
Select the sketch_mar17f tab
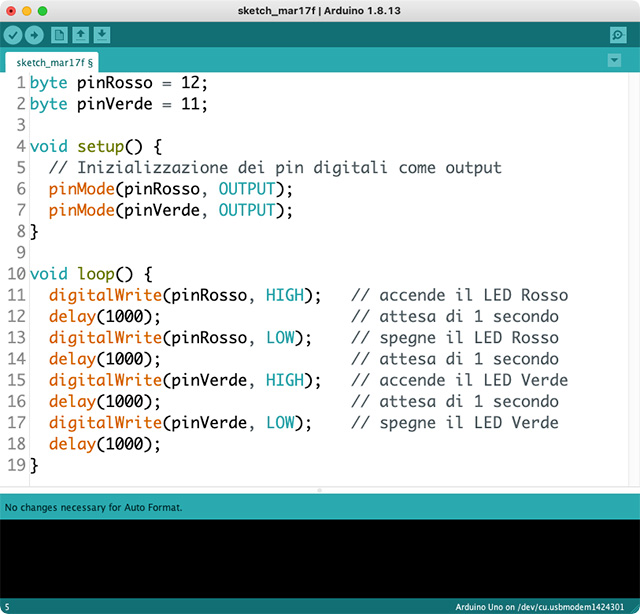(54, 62)
